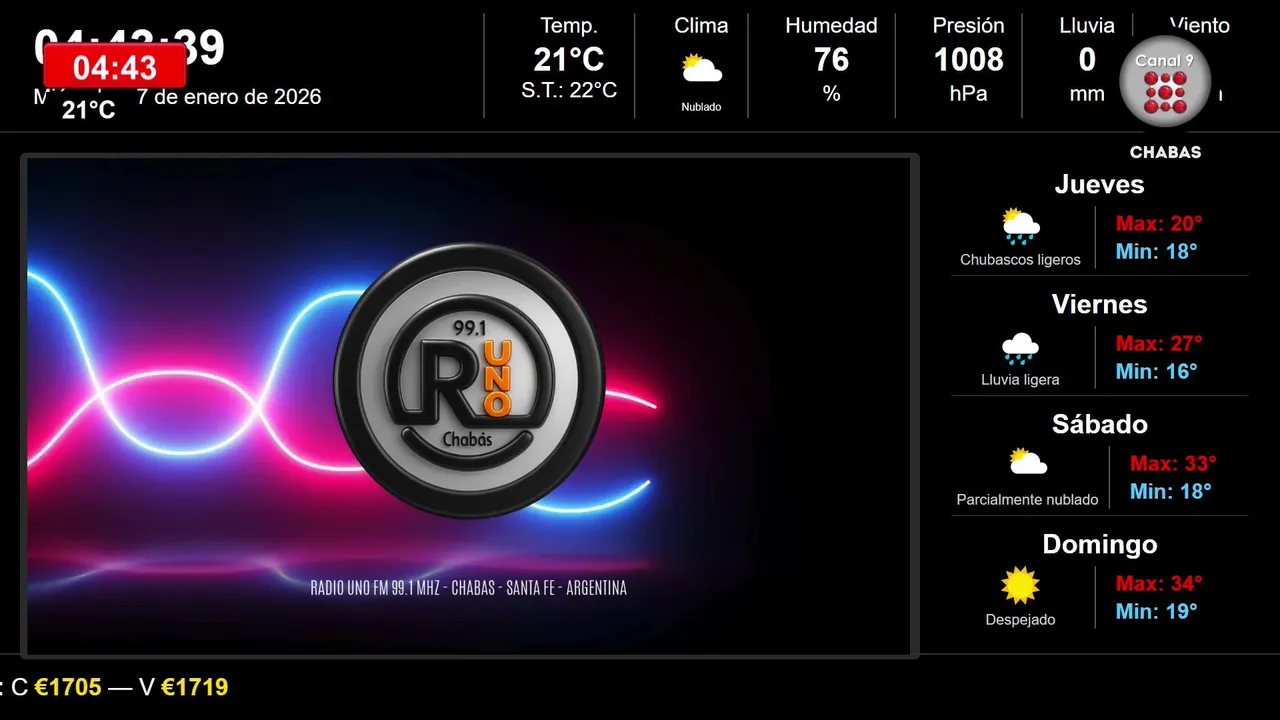The width and height of the screenshot is (1280, 720).
Task: Click the 21°C under the clock badge
Action: tap(89, 110)
